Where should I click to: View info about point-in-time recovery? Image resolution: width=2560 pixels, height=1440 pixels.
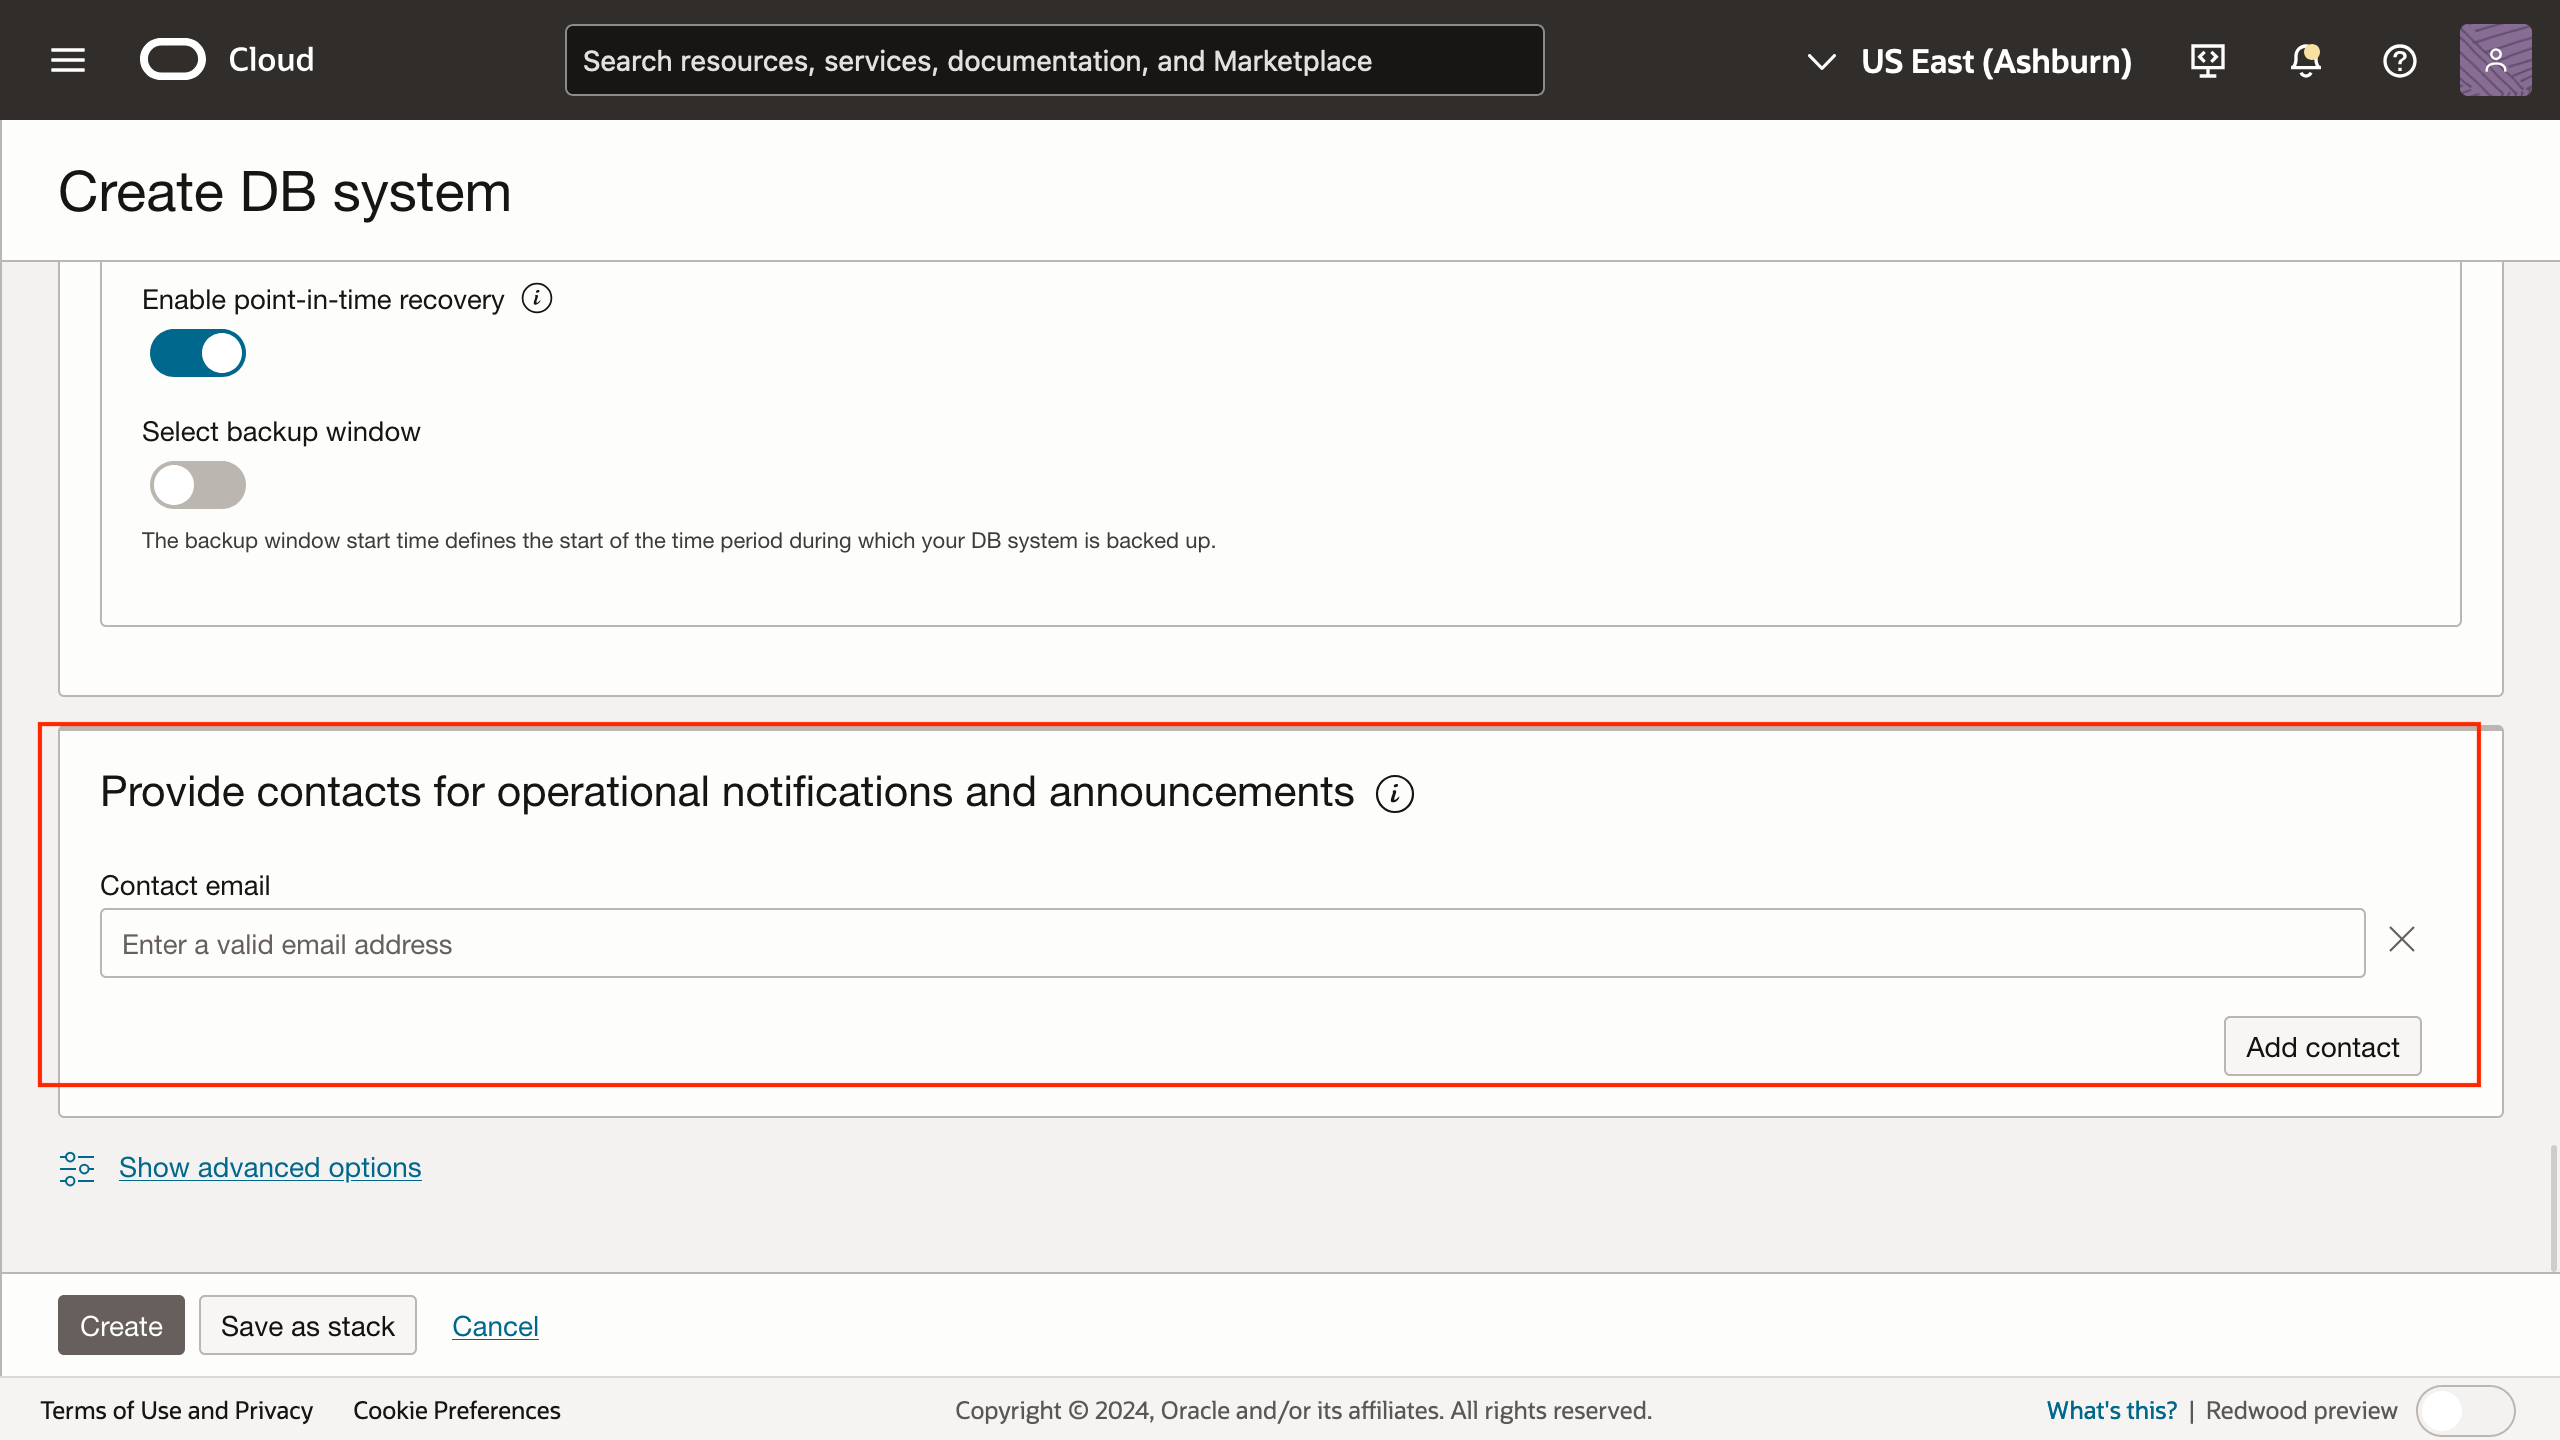click(x=537, y=297)
